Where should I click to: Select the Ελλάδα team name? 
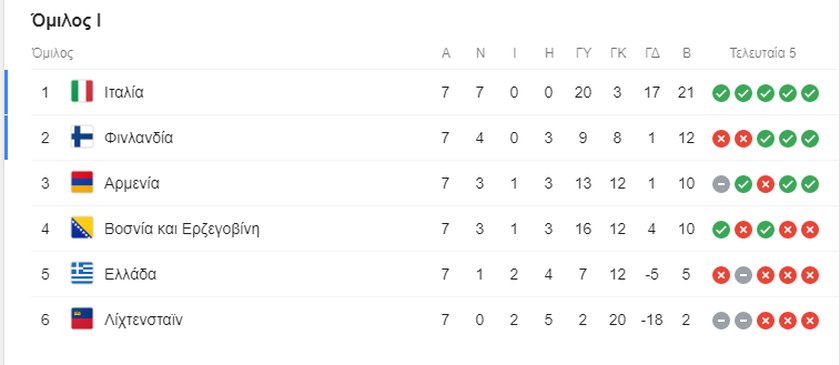point(131,275)
